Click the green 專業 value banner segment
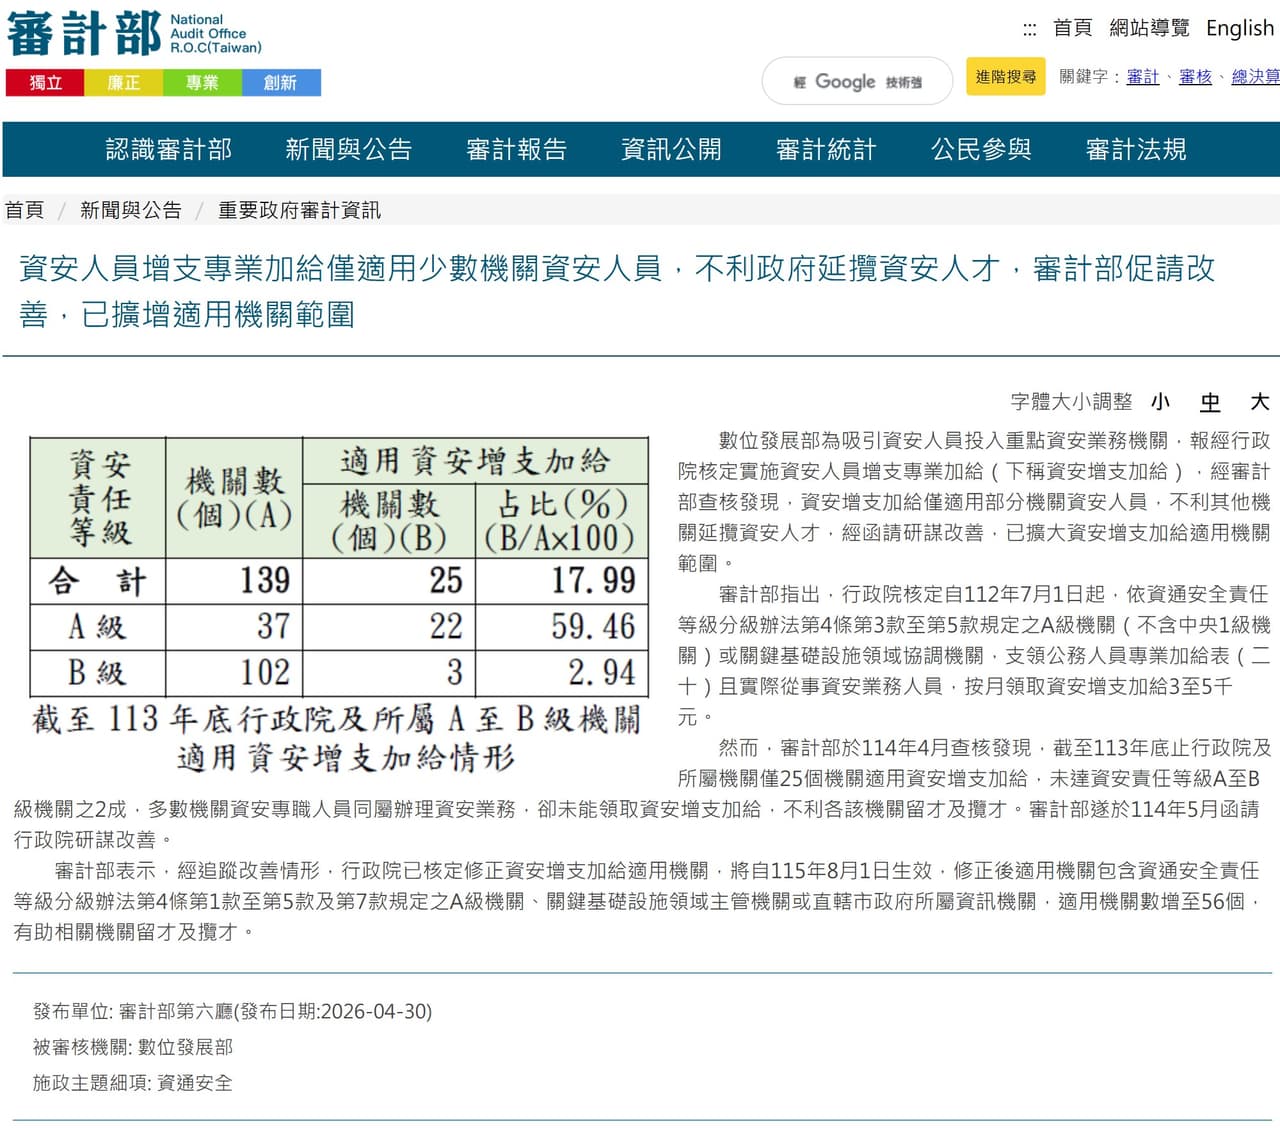The width and height of the screenshot is (1280, 1128). pos(202,83)
